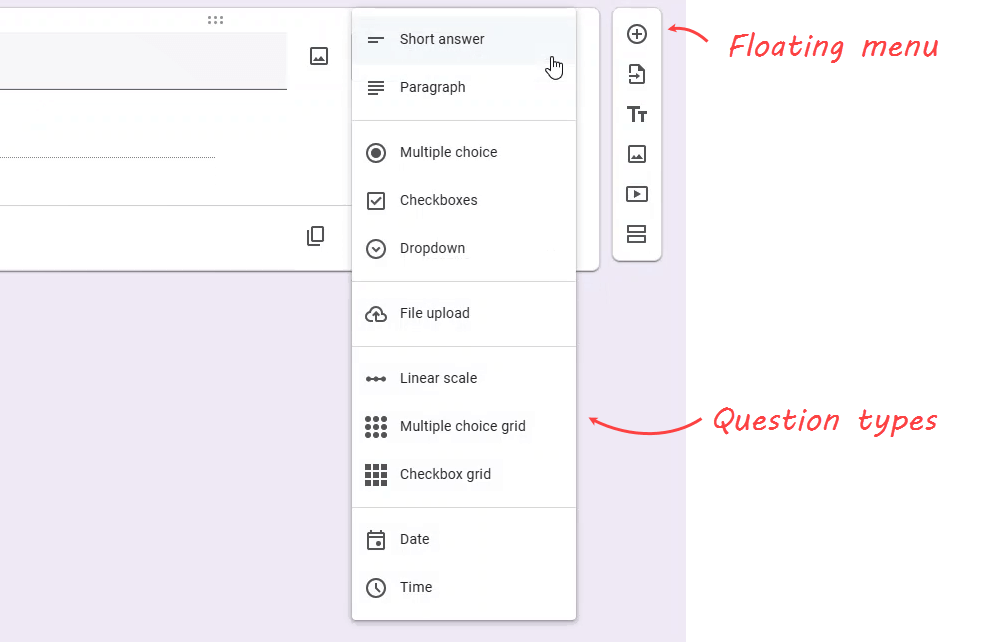This screenshot has width=1003, height=642.
Task: Select File upload from the question types
Action: point(434,313)
